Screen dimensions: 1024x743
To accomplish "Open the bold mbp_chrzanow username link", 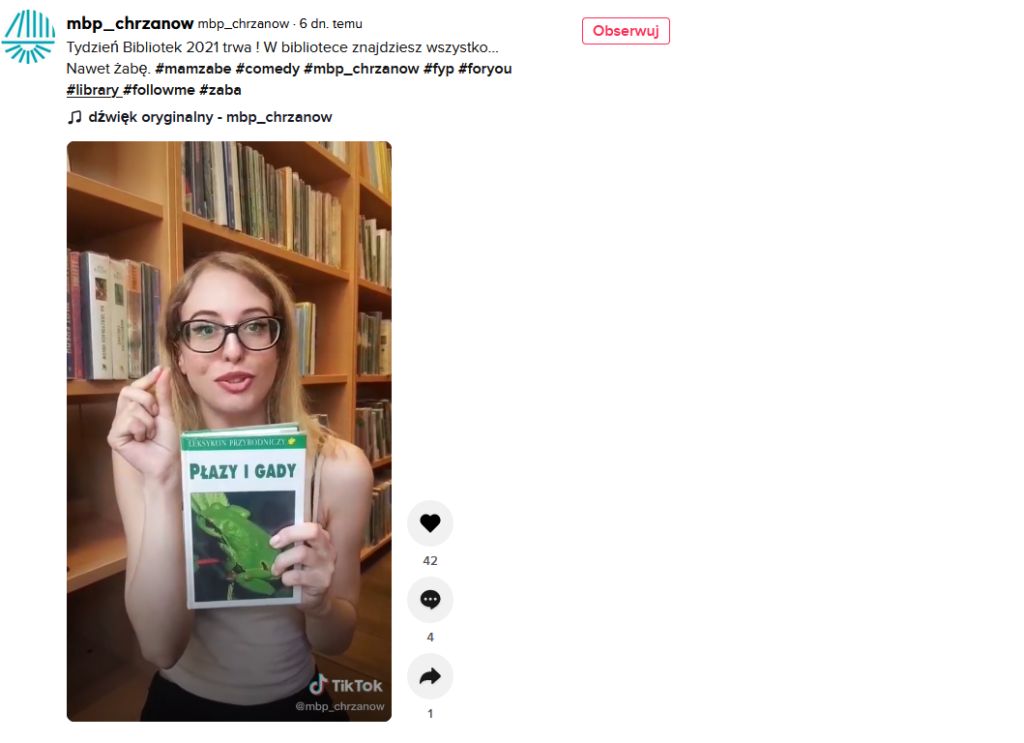I will coord(130,24).
